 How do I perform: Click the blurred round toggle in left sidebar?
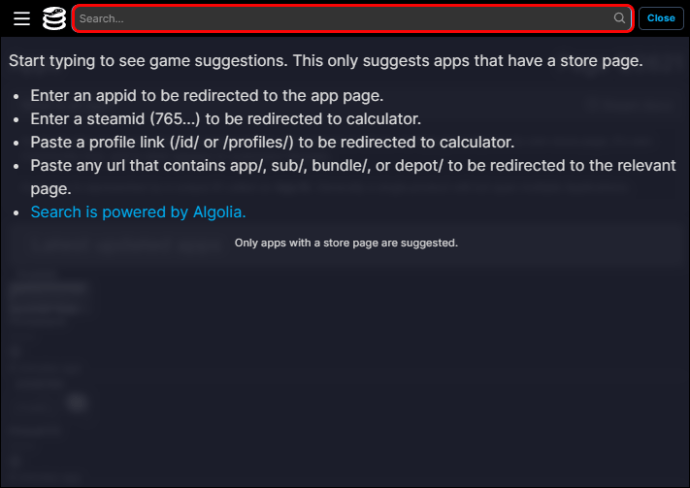click(77, 403)
